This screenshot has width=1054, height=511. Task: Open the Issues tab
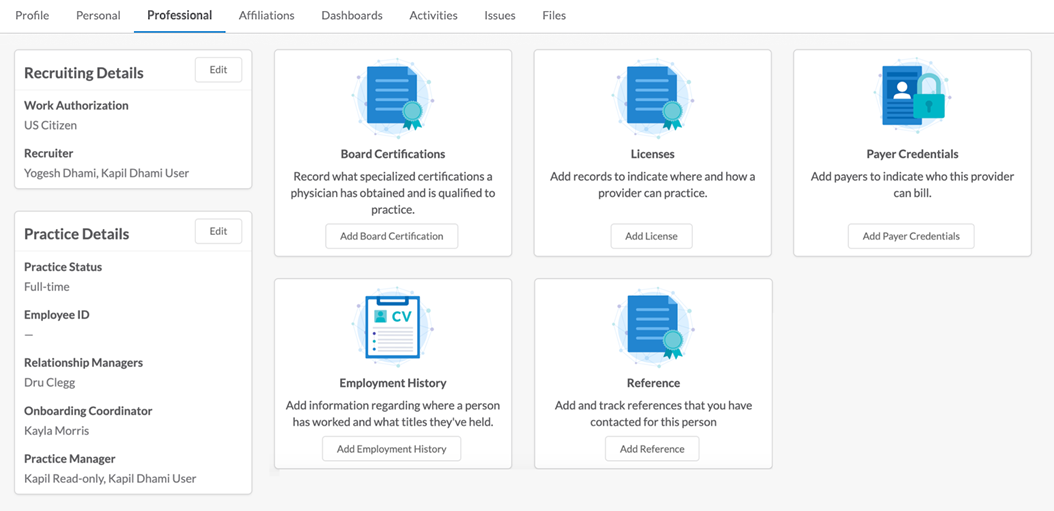click(500, 15)
